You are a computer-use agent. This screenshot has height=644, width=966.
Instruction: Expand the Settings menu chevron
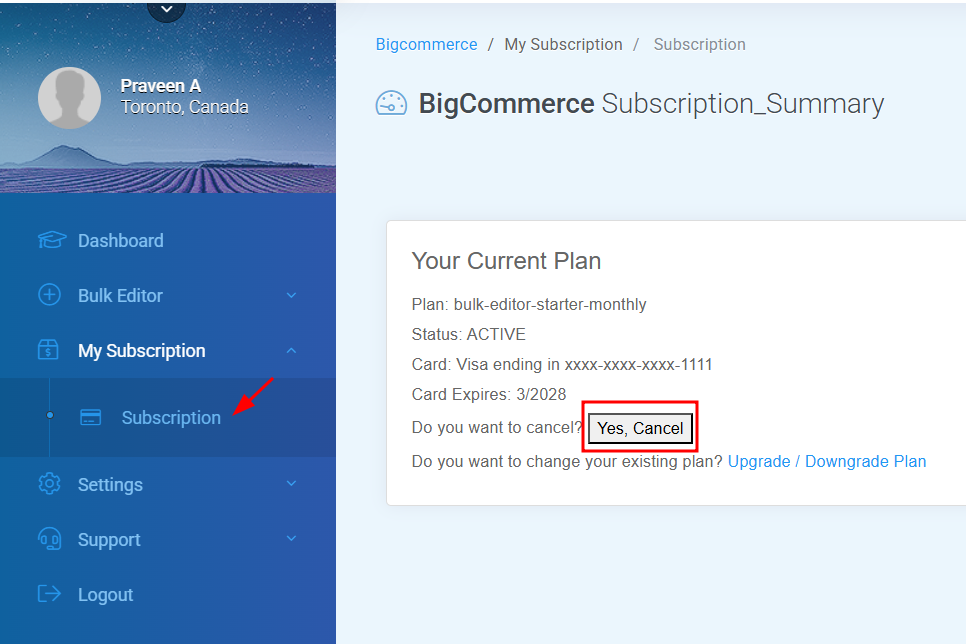(291, 484)
